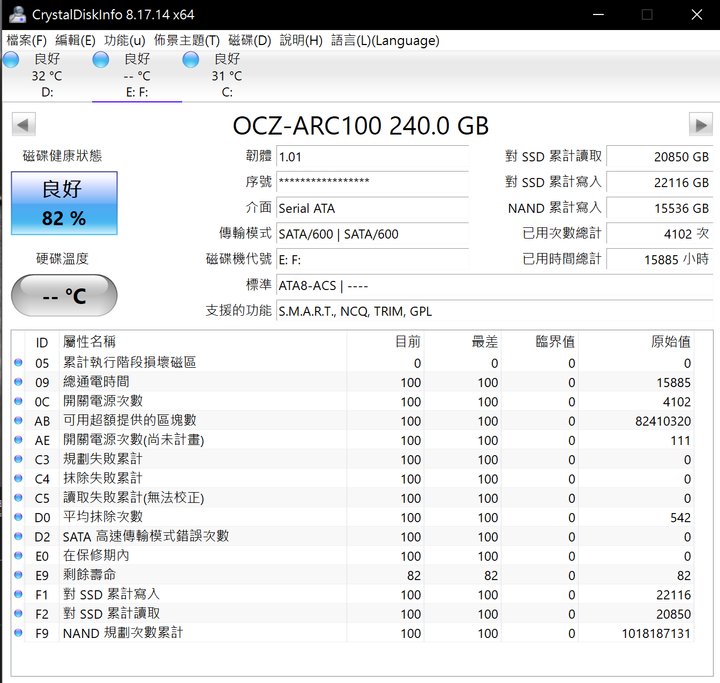This screenshot has height=683, width=720.
Task: Click status dot for attribute C4 row
Action: tap(18, 478)
